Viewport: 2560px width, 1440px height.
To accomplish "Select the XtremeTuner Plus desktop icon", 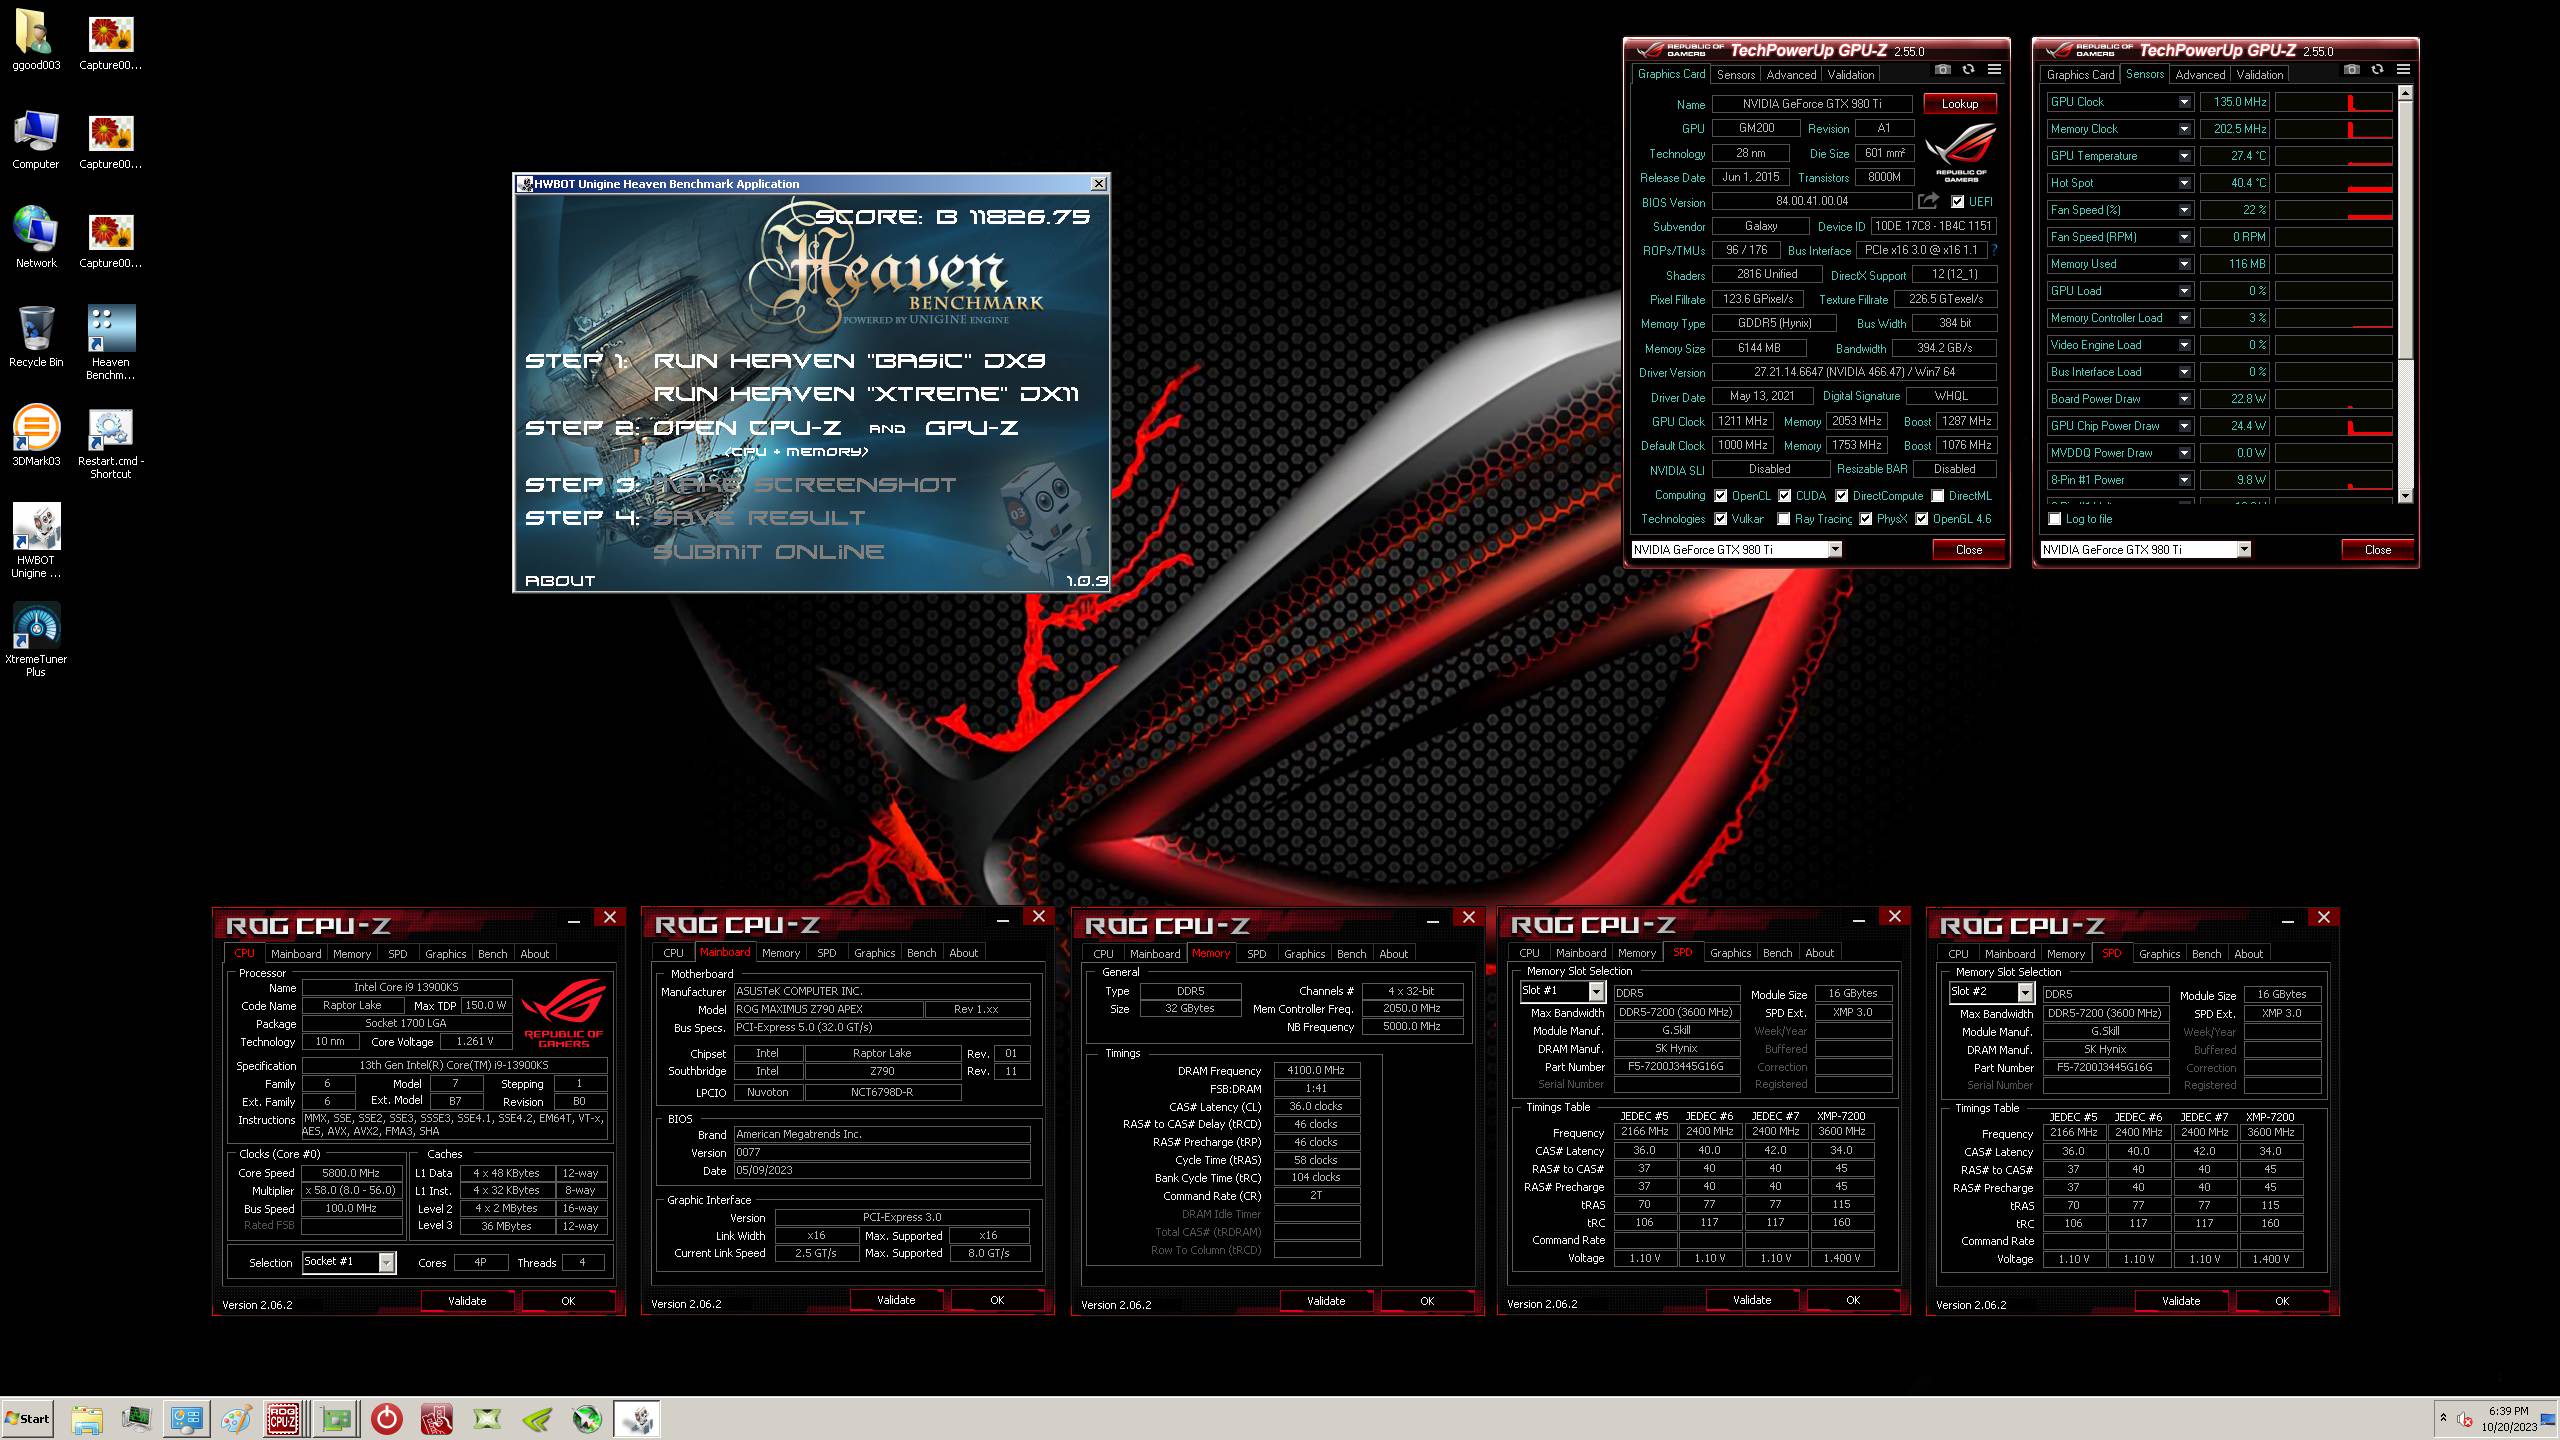I will (36, 640).
